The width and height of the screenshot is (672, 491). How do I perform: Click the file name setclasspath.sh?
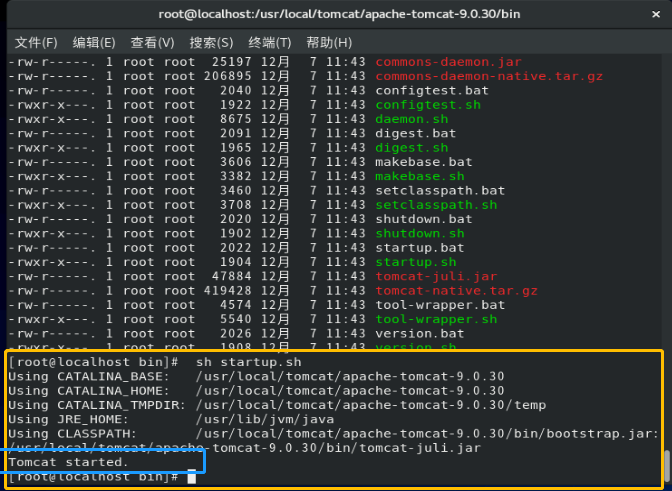(436, 205)
